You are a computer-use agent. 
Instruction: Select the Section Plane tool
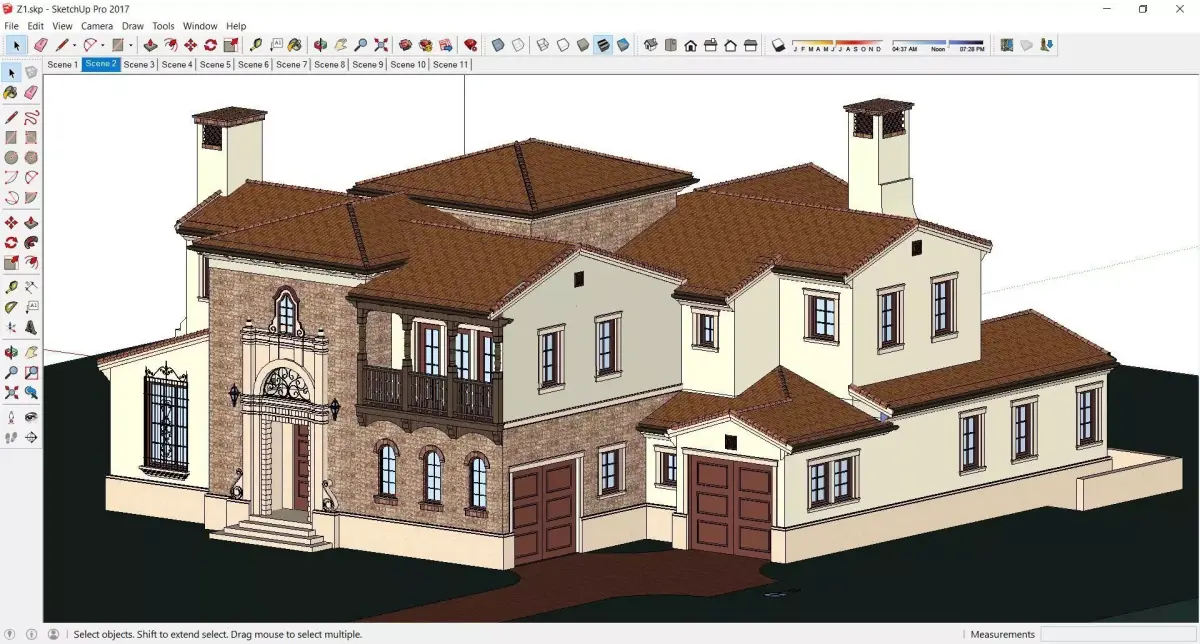tap(31, 438)
